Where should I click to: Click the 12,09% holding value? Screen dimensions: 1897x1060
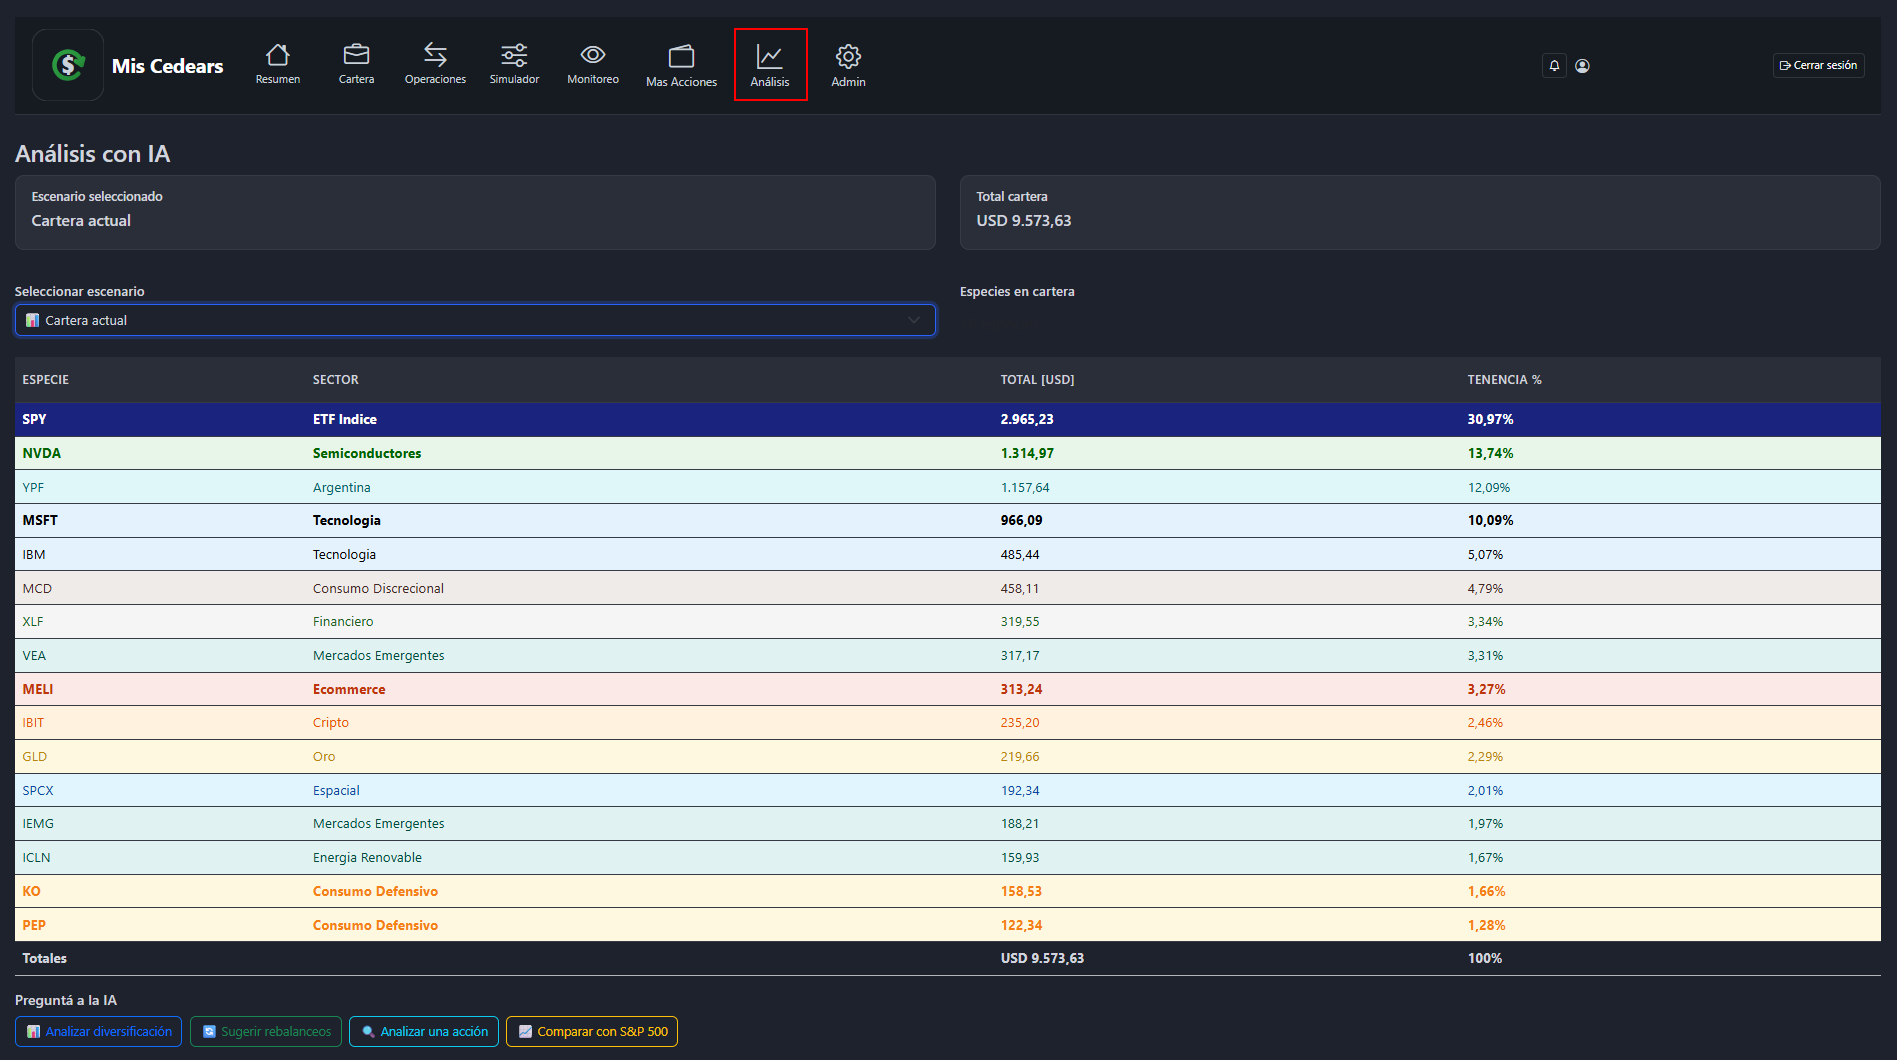pos(1488,487)
